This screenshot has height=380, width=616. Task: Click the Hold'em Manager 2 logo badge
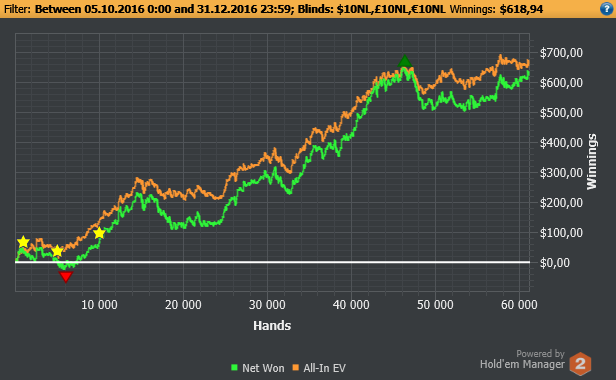pos(580,364)
